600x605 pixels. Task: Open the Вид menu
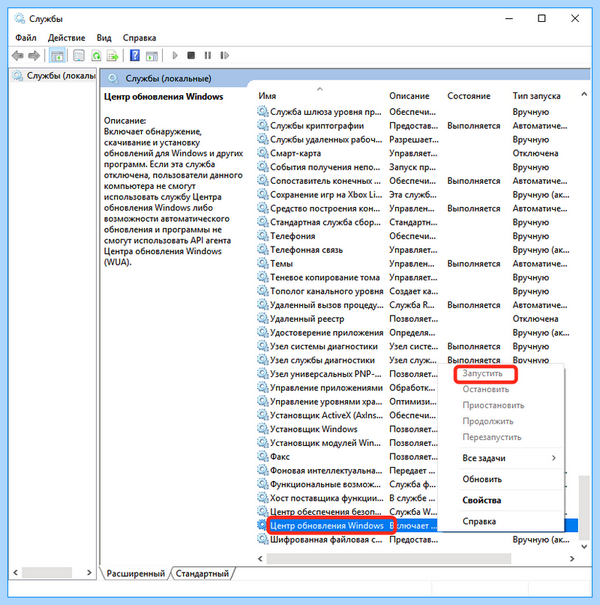tap(104, 38)
